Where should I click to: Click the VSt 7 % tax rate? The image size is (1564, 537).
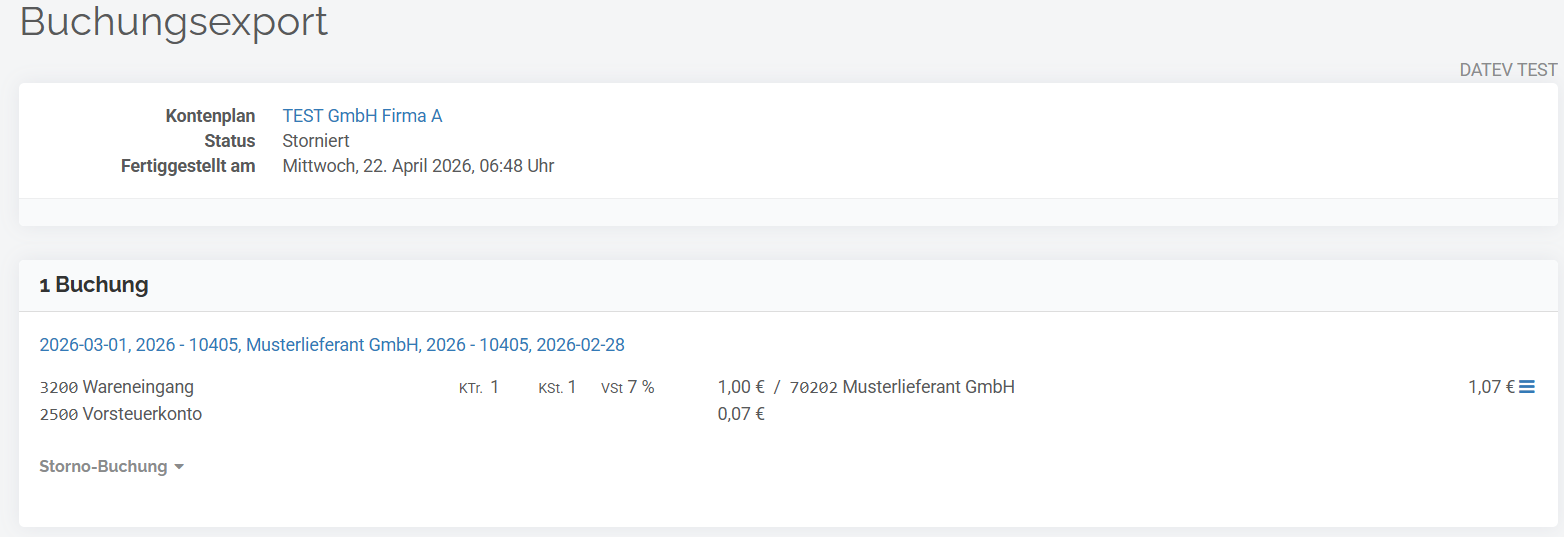click(x=628, y=387)
